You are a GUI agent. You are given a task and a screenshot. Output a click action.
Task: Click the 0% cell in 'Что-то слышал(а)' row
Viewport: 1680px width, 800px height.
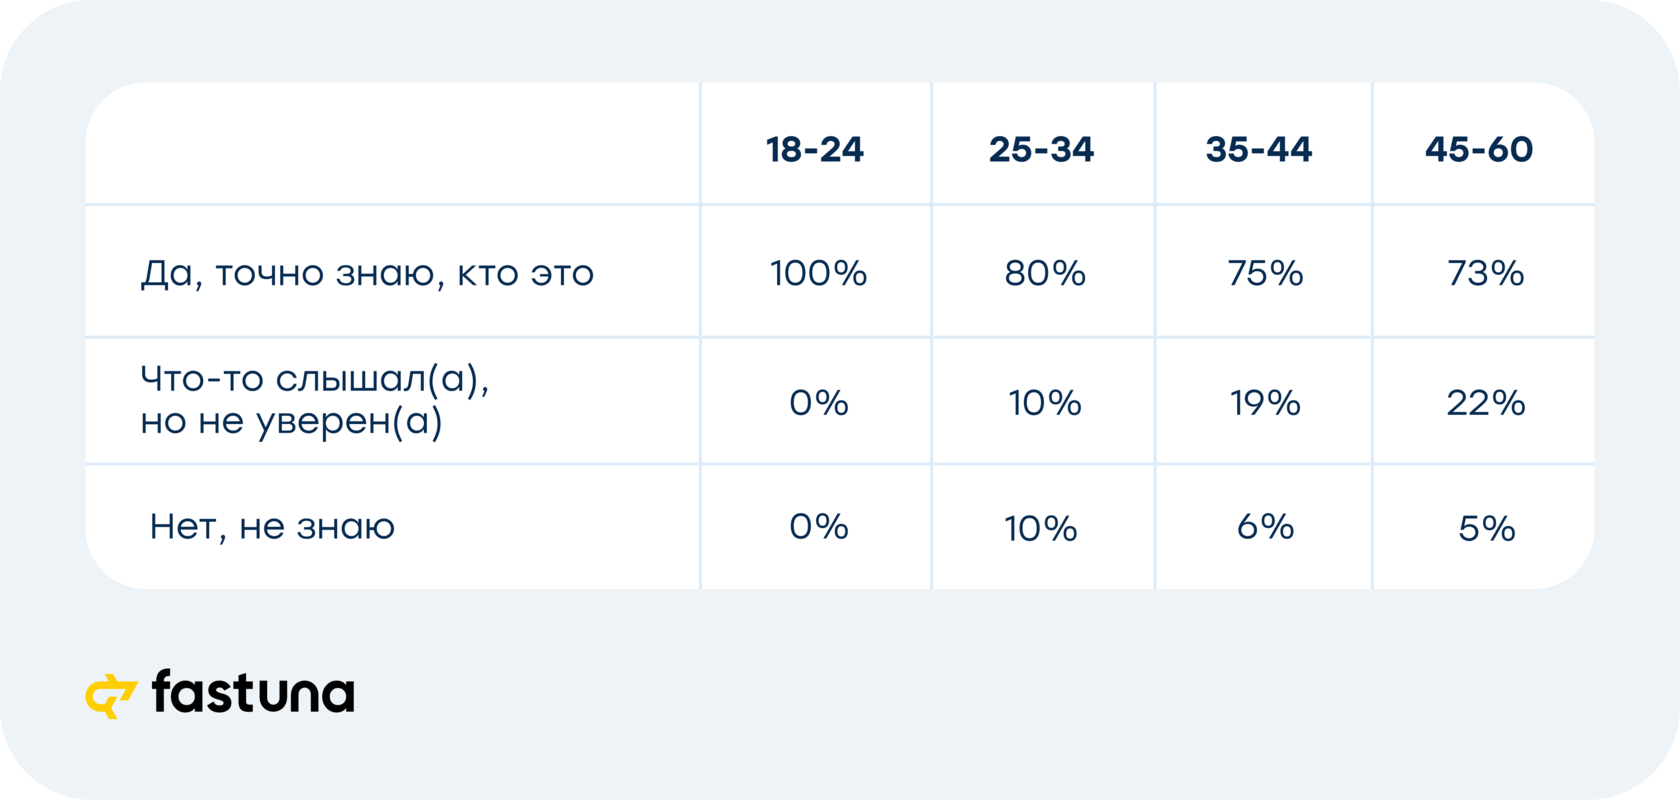[x=818, y=403]
